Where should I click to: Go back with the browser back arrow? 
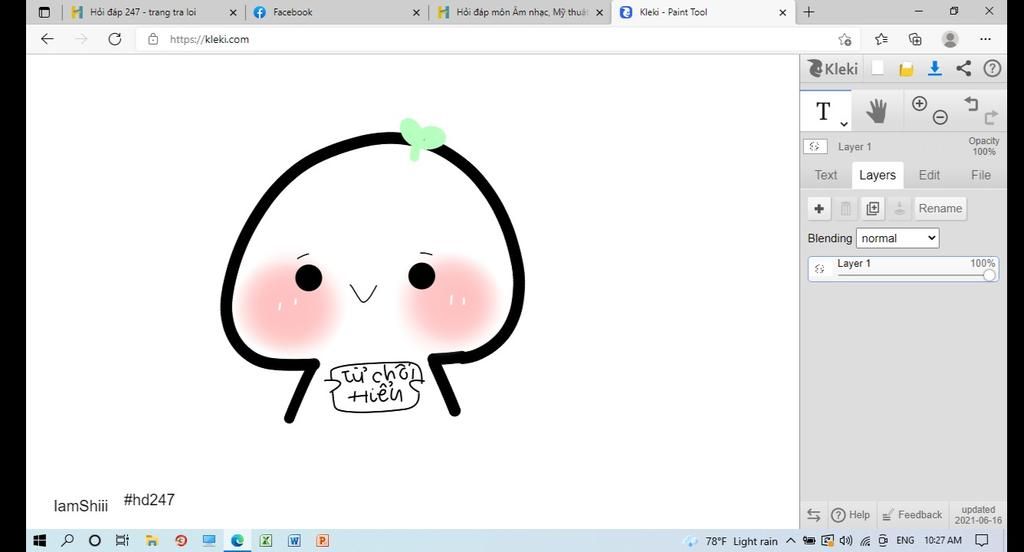click(47, 39)
